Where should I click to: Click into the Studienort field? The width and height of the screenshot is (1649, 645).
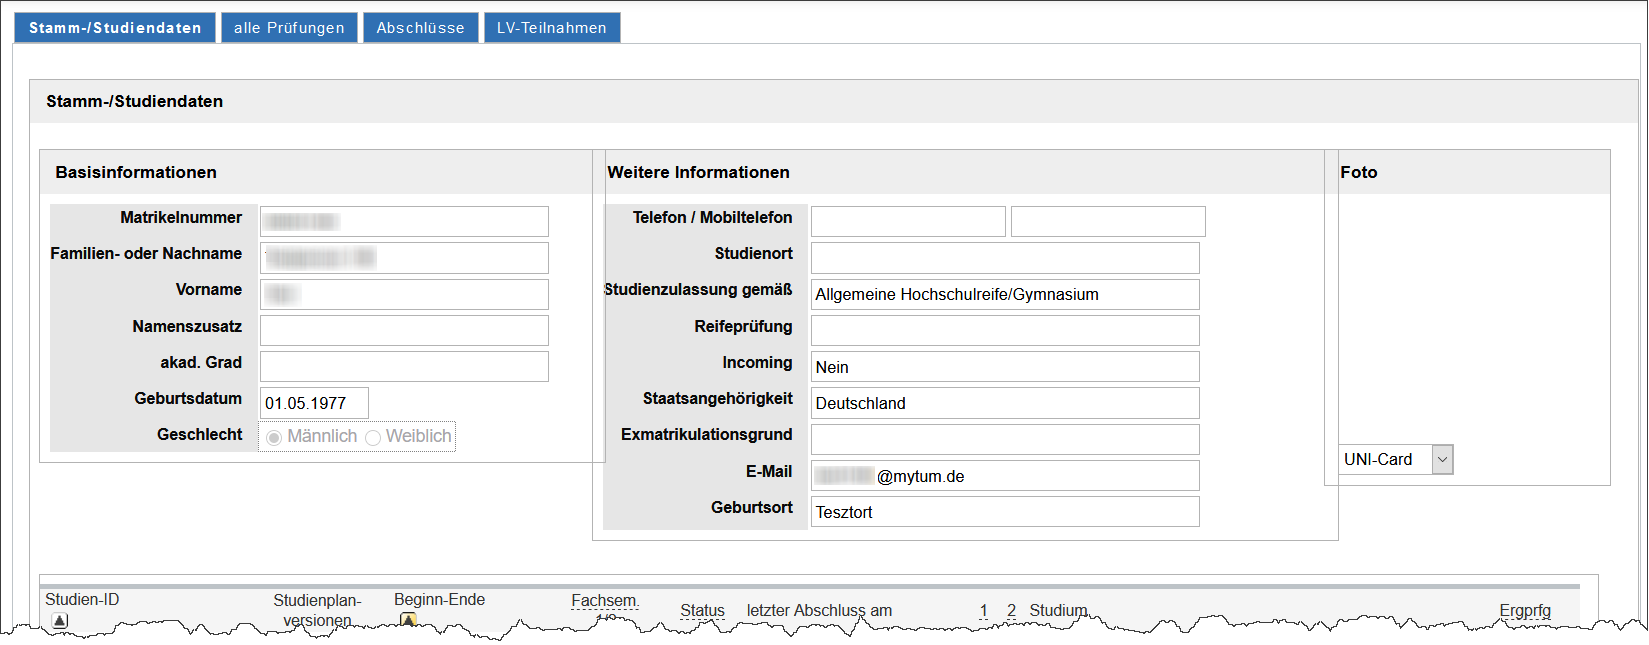pyautogui.click(x=1004, y=258)
